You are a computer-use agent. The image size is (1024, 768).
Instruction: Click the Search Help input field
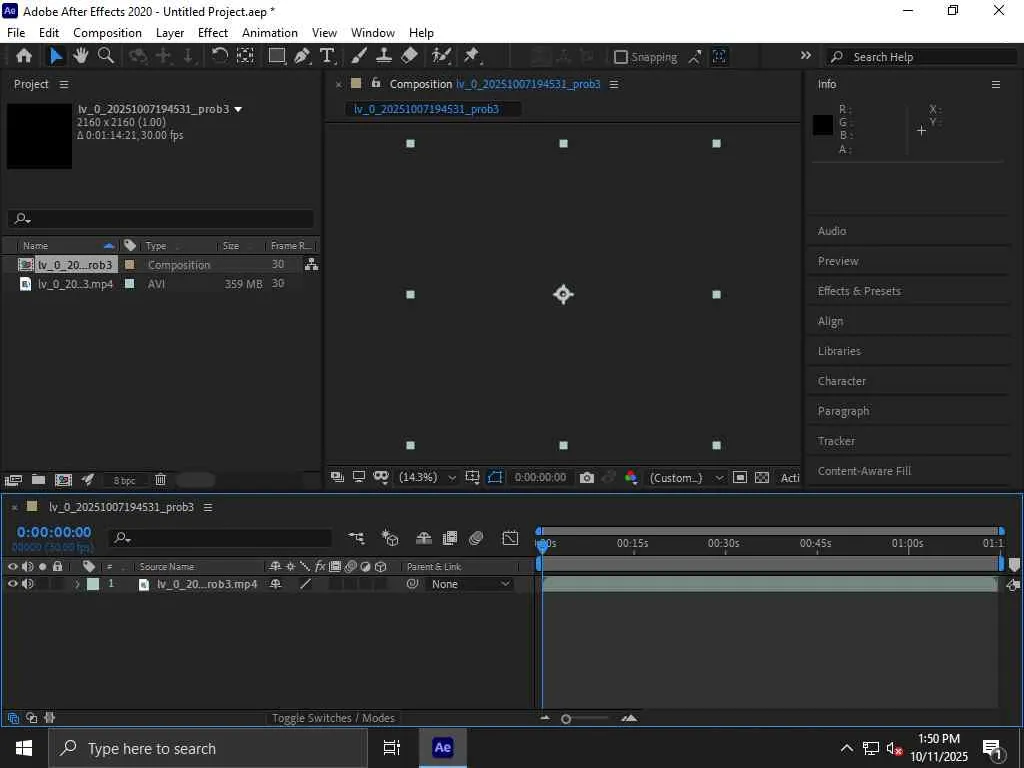pyautogui.click(x=921, y=57)
